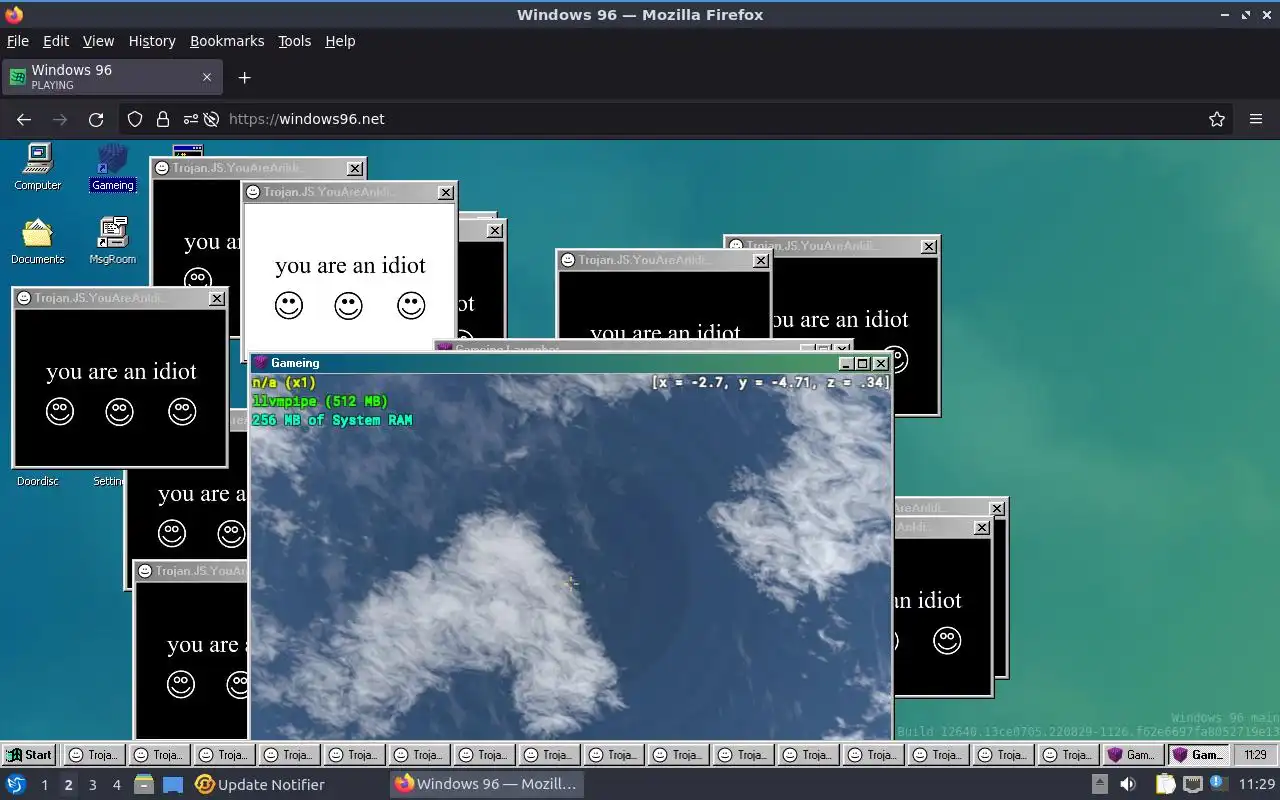Click the x y z coordinates readout in Gameing
The height and width of the screenshot is (800, 1280).
770,382
